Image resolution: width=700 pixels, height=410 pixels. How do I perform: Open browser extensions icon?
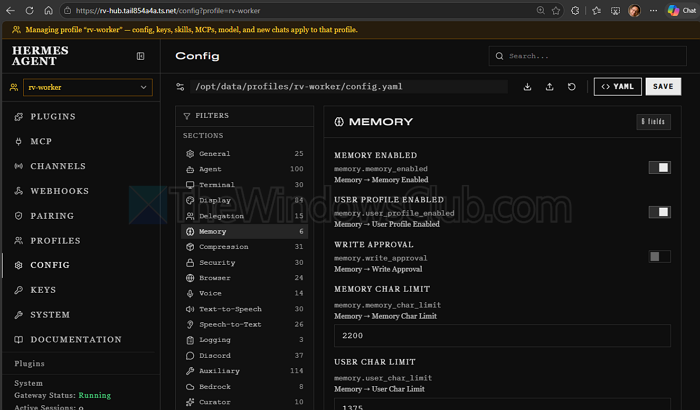[x=575, y=10]
